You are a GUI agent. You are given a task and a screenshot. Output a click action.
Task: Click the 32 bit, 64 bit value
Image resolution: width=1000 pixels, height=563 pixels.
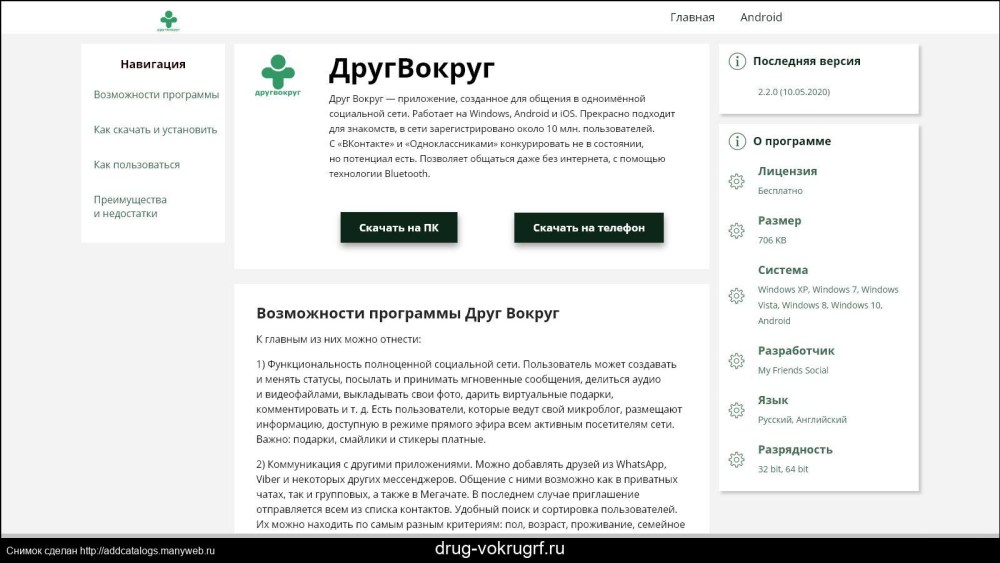click(x=783, y=469)
